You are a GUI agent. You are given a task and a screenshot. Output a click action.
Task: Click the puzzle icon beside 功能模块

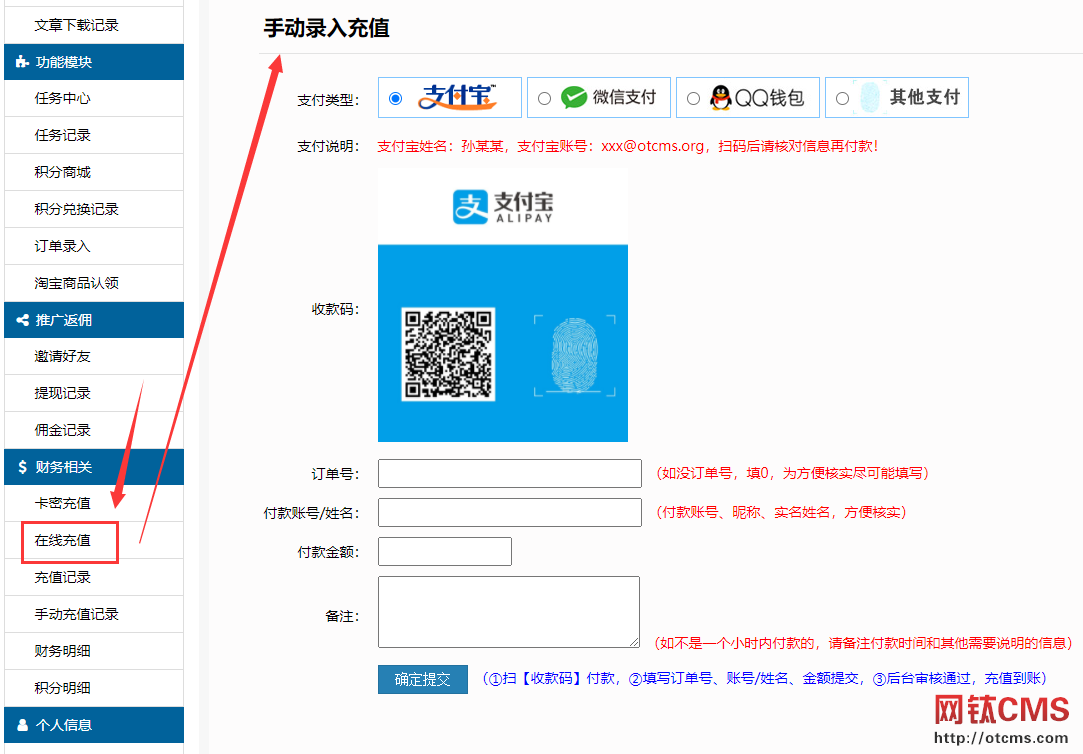tap(22, 62)
